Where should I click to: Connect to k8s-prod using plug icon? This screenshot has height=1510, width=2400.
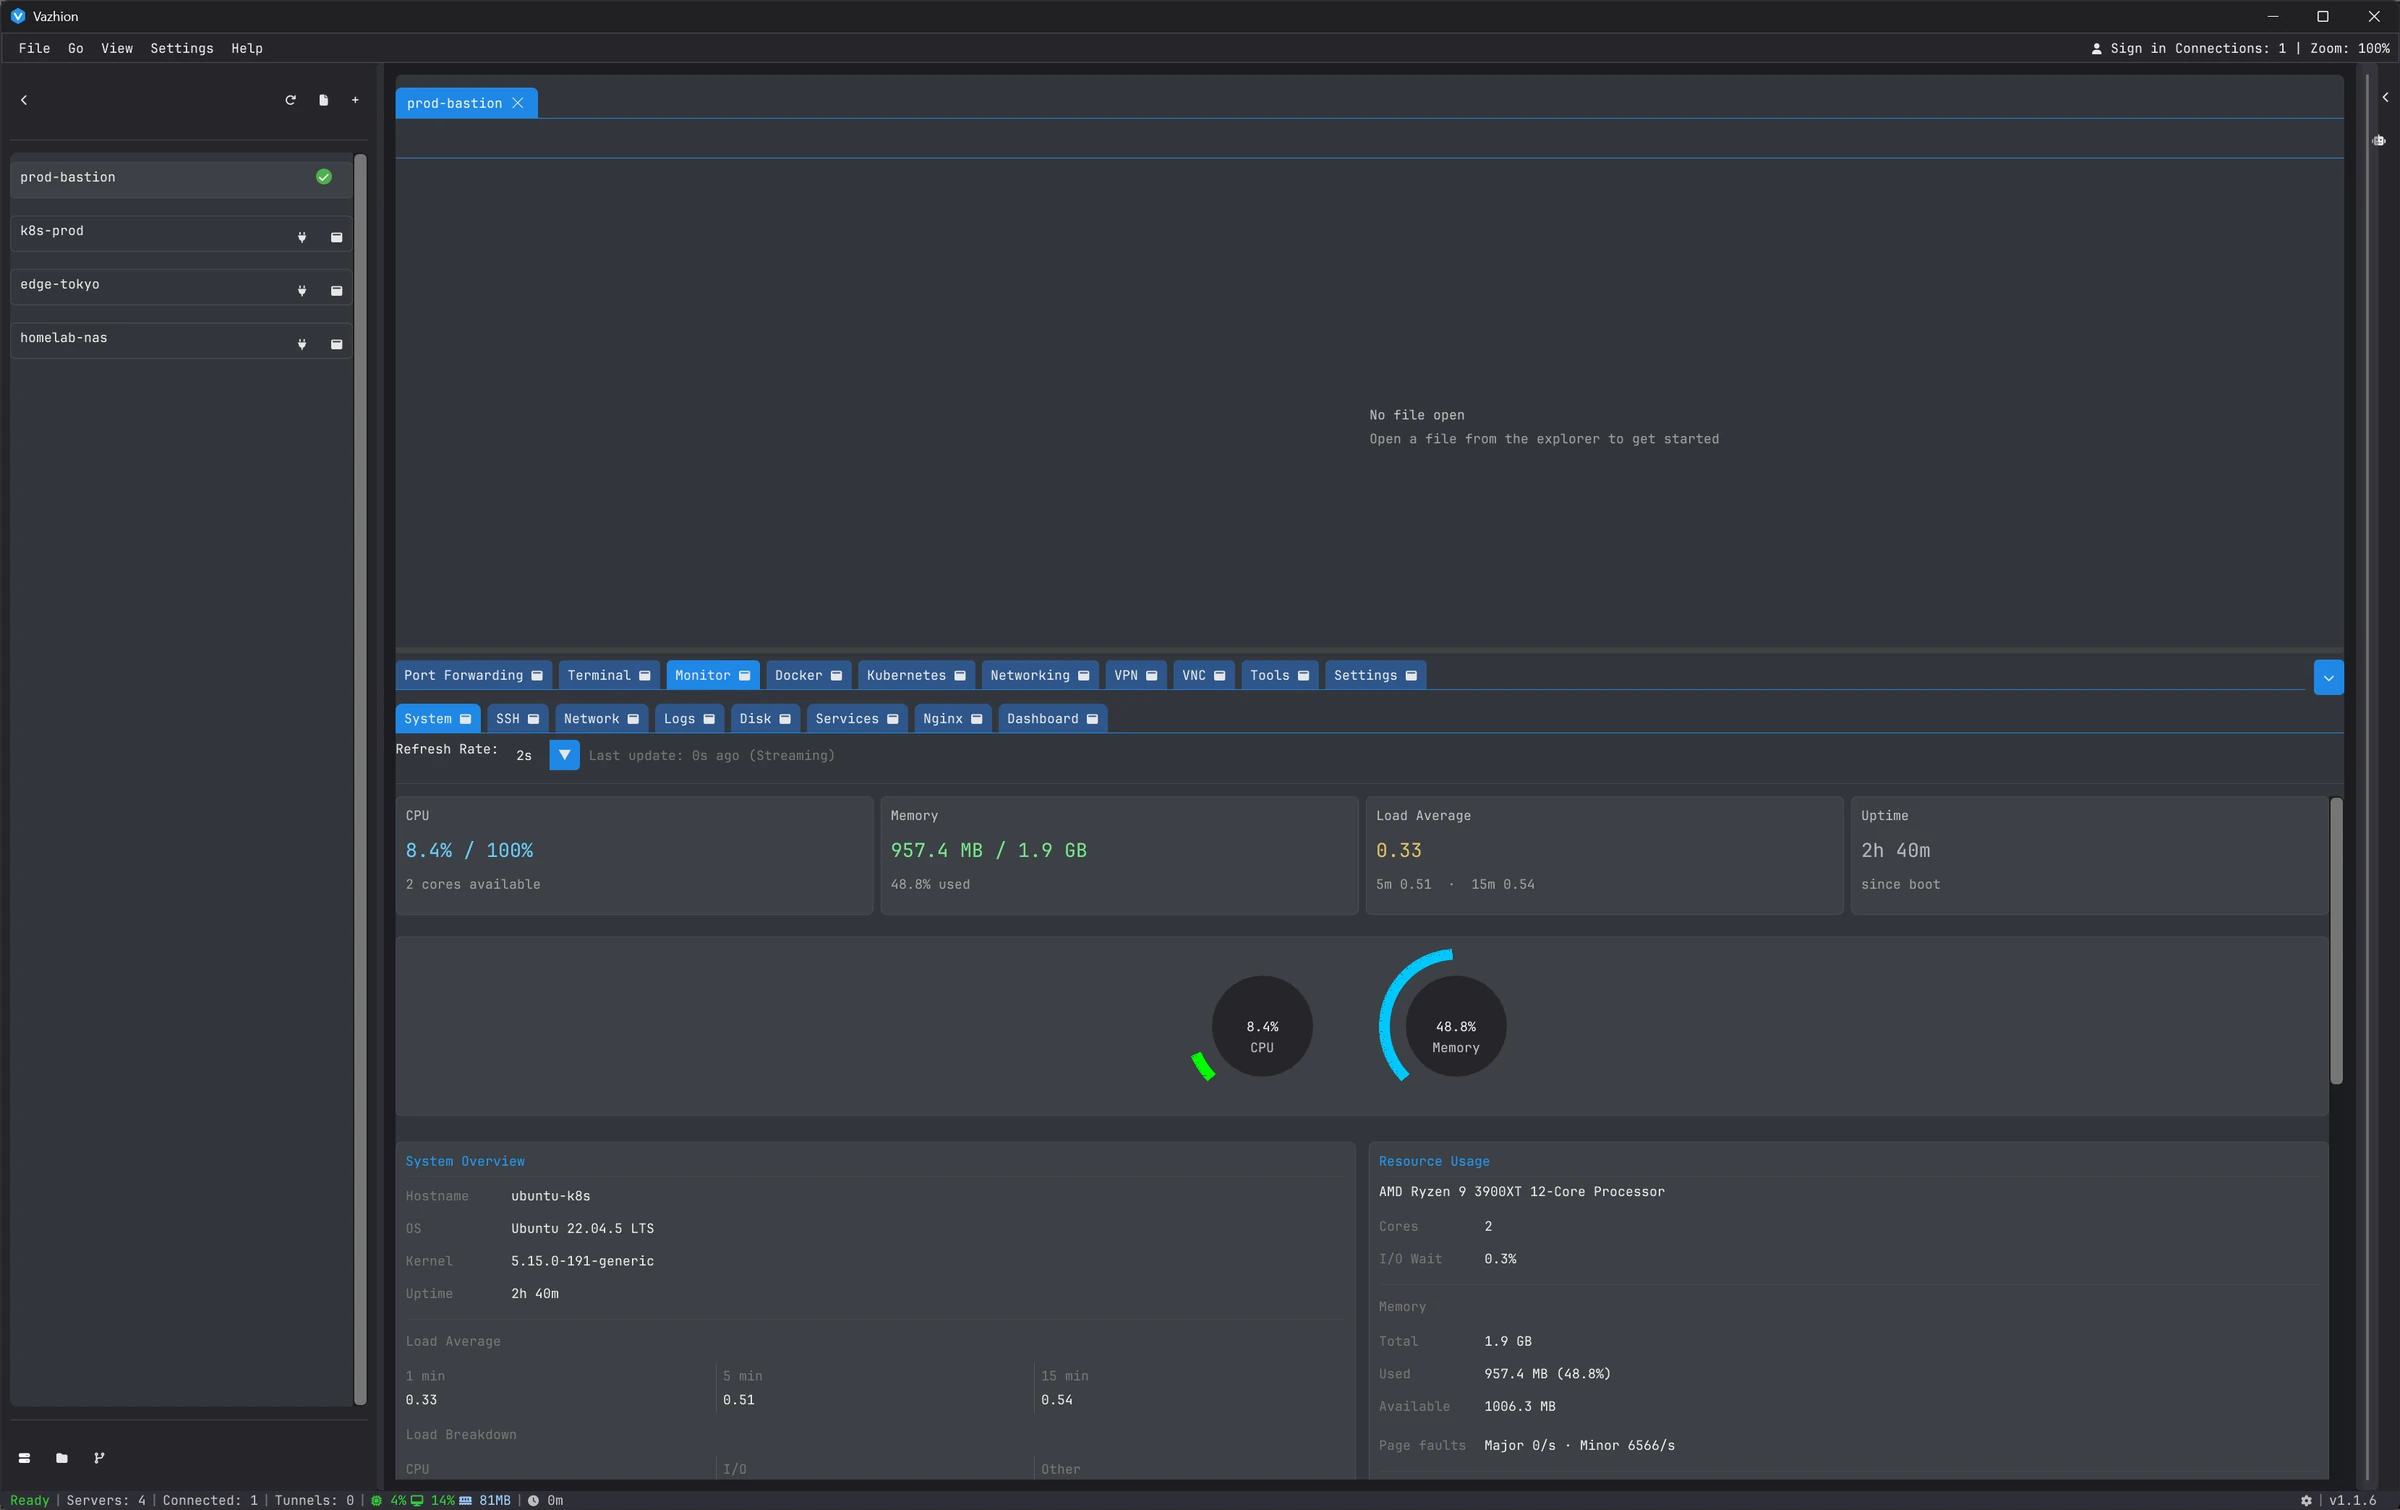(x=302, y=237)
